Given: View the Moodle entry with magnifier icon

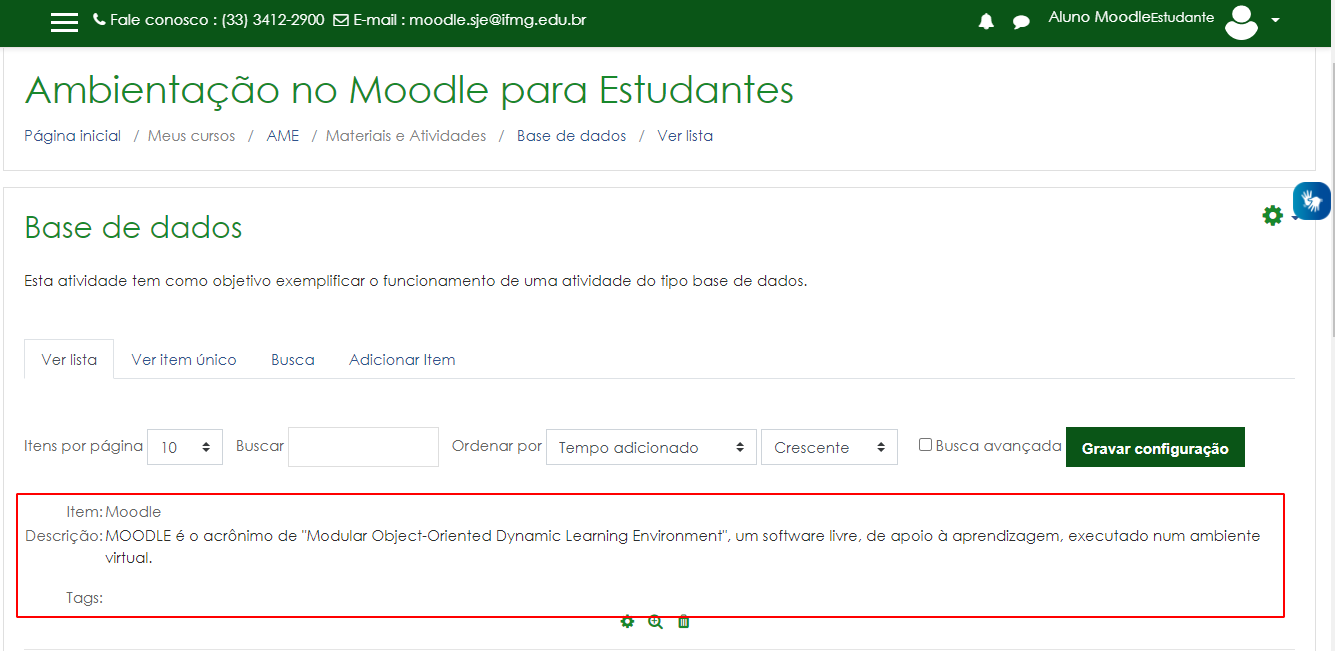Looking at the screenshot, I should pos(655,622).
